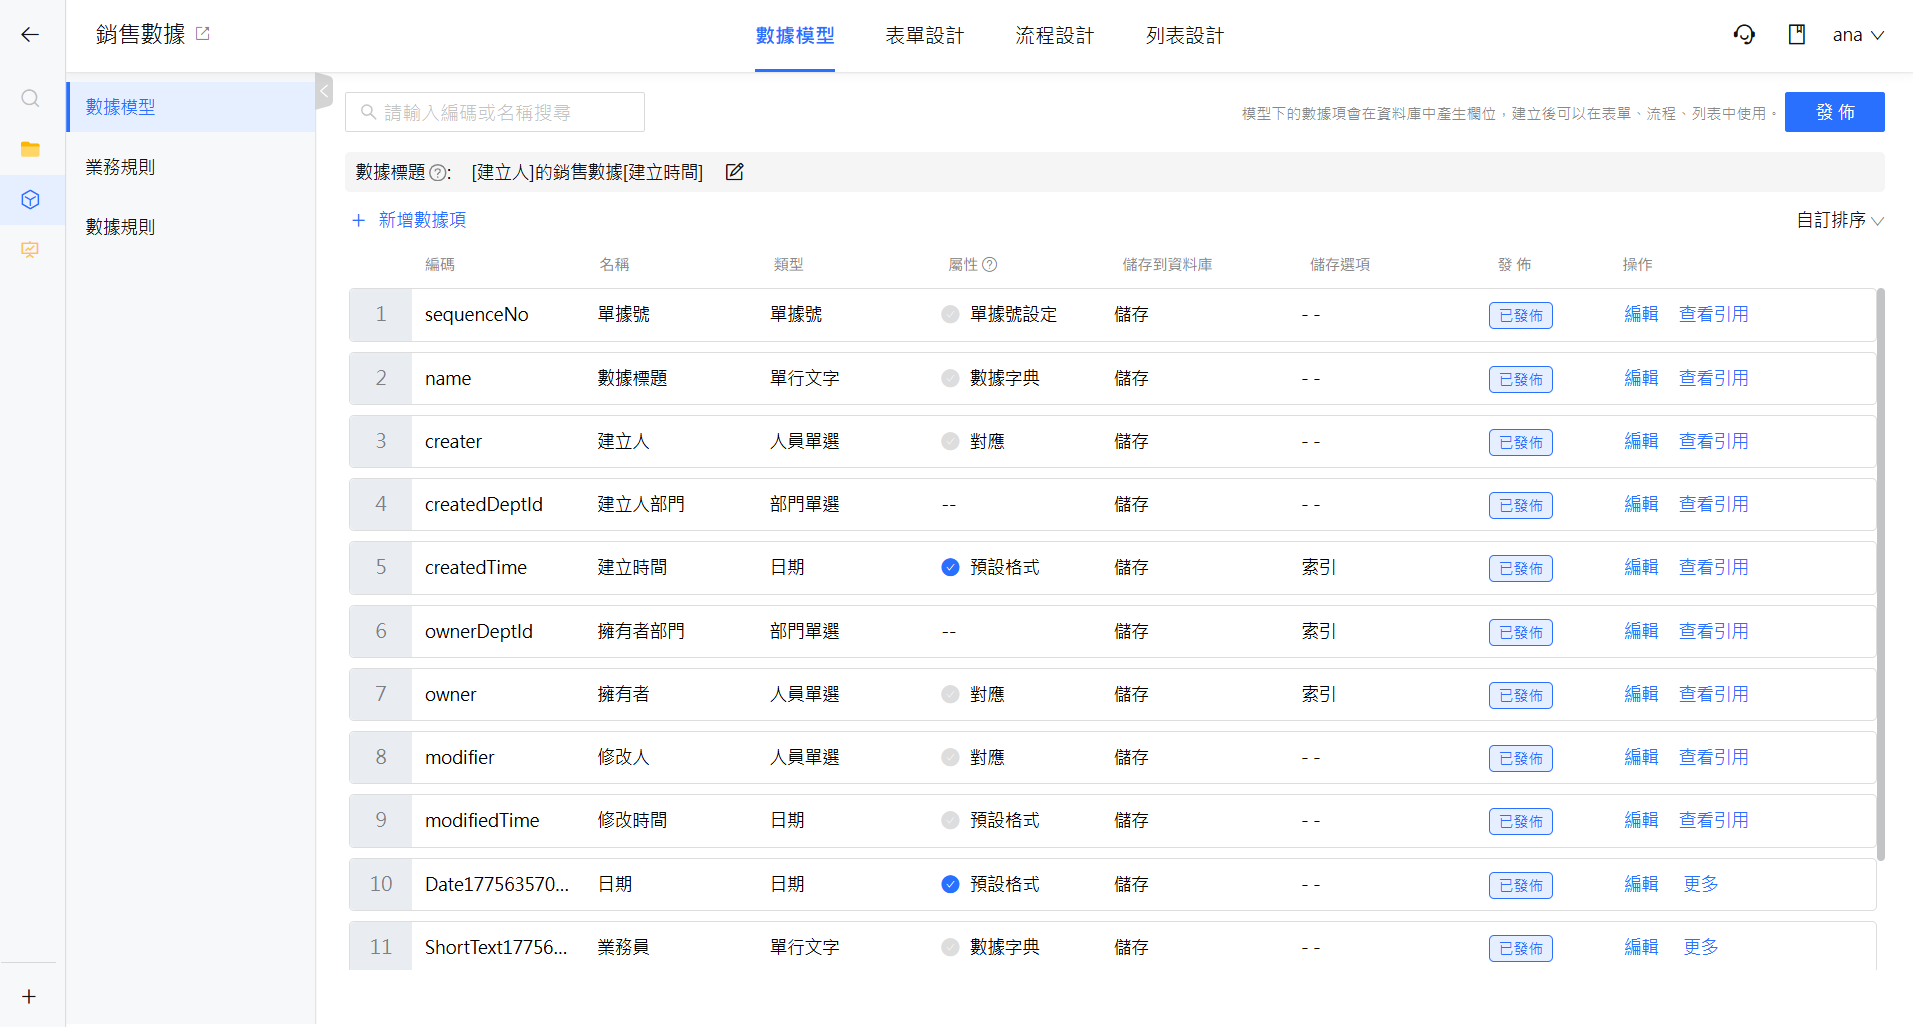1913x1027 pixels.
Task: Toggle 數據字典 radio in ShortText row
Action: tap(950, 948)
